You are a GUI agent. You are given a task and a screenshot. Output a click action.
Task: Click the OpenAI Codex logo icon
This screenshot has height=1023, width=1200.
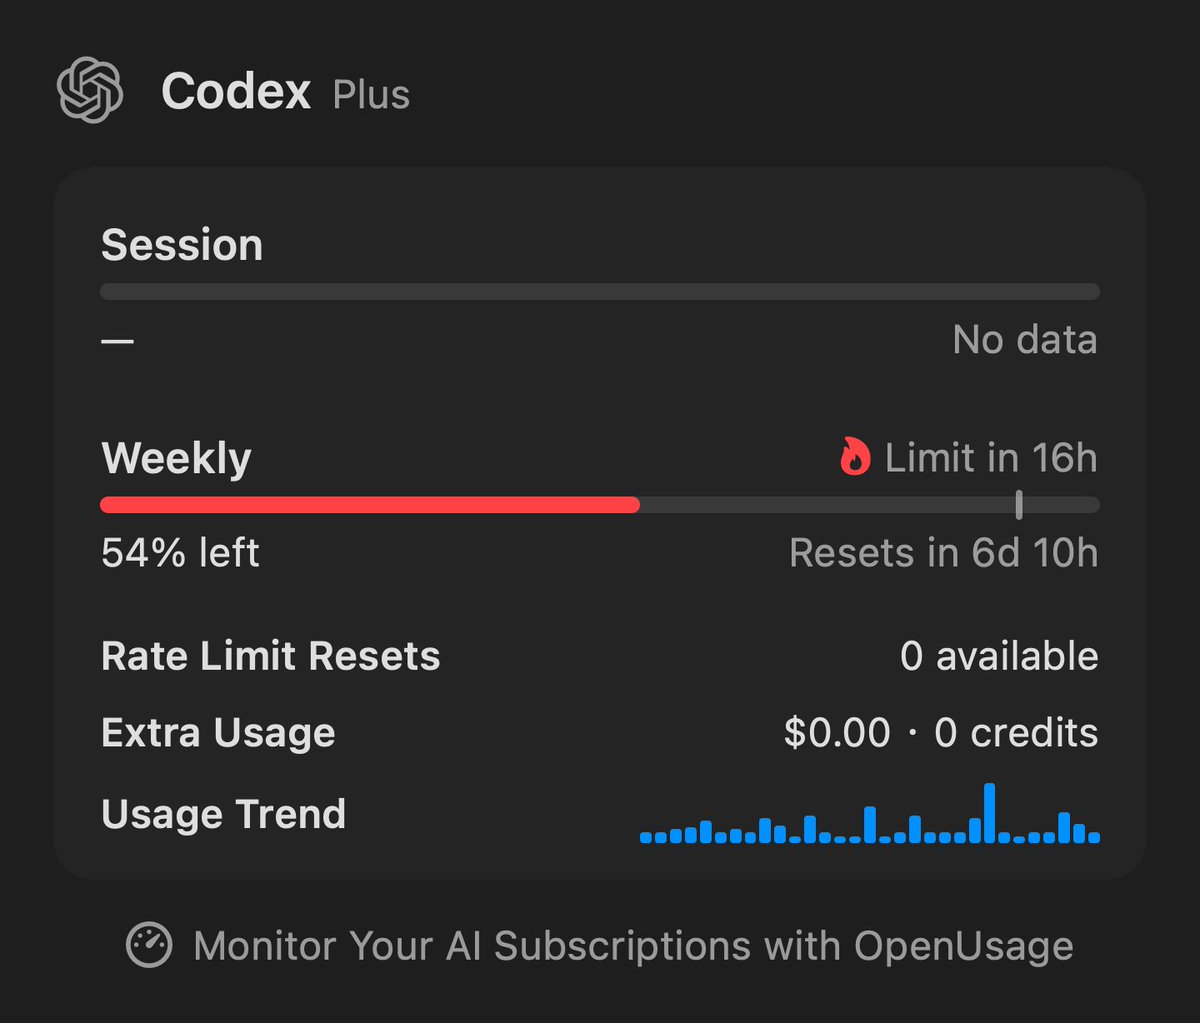[x=90, y=90]
